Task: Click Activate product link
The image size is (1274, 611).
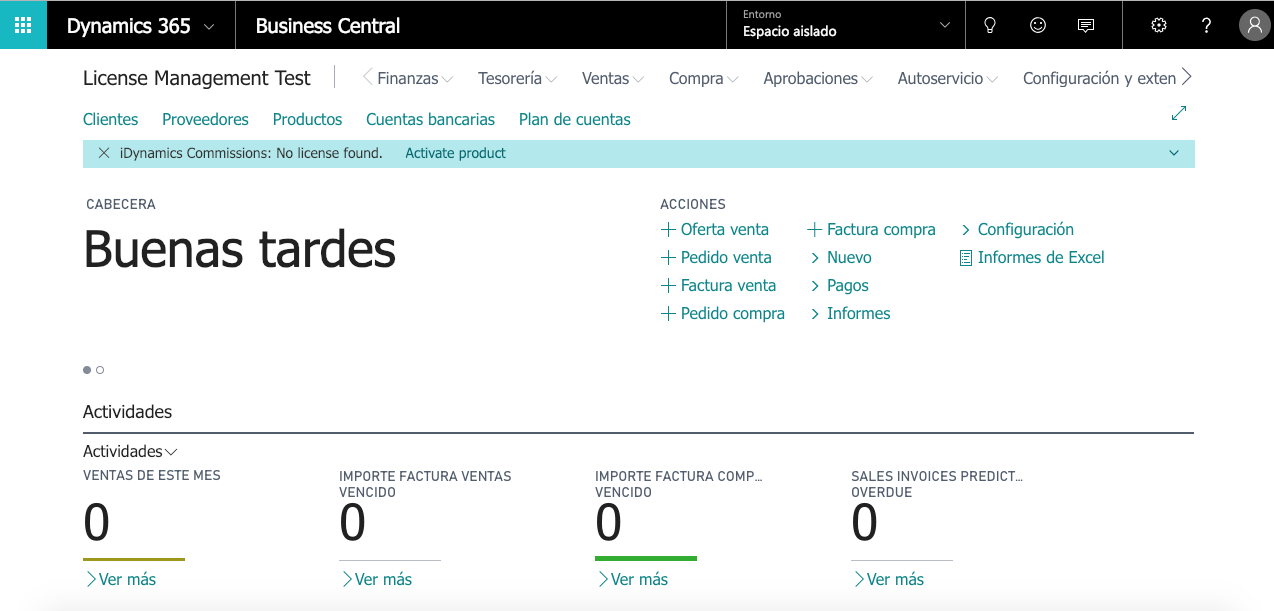Action: click(455, 153)
